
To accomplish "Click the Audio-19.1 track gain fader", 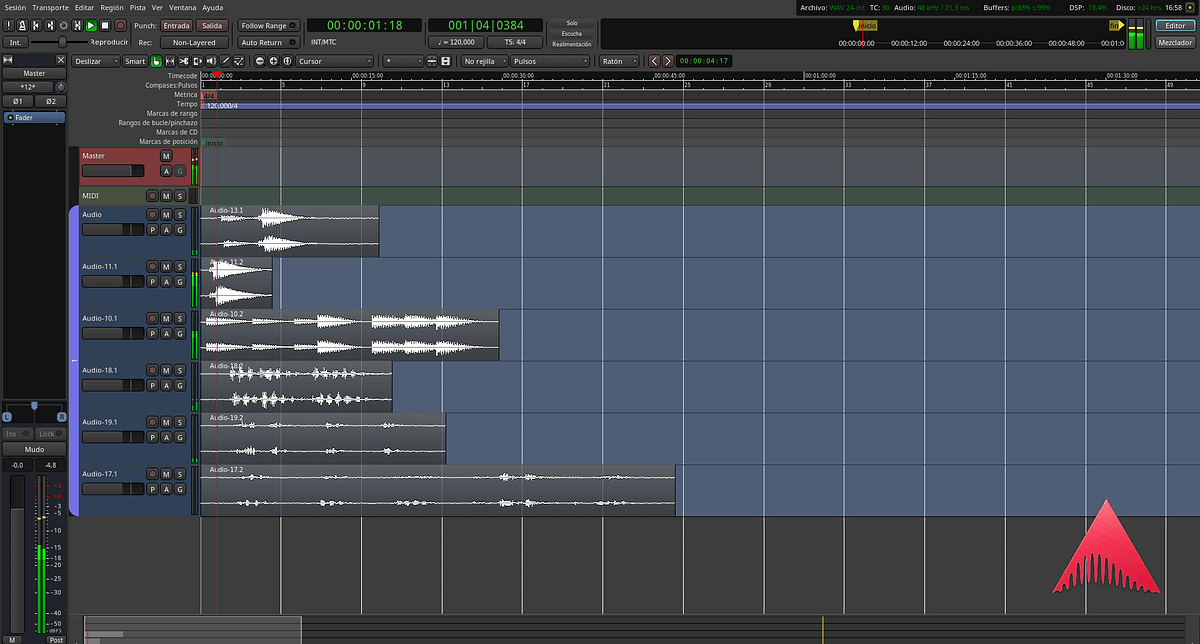I will (x=113, y=437).
